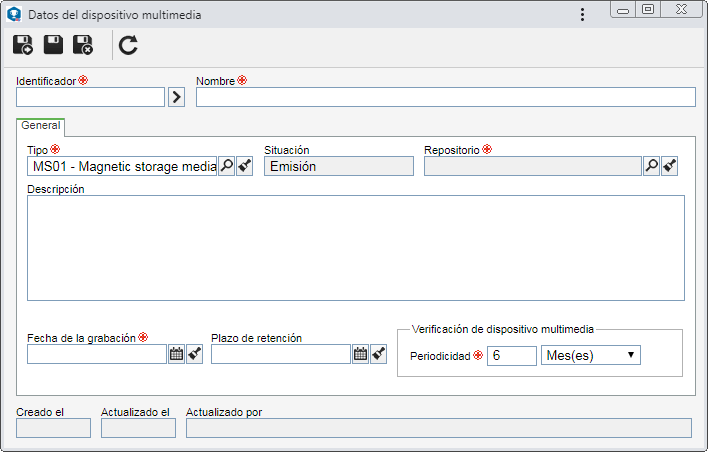Click the Save and New toolbar icon
The height and width of the screenshot is (452, 708).
(x=23, y=45)
